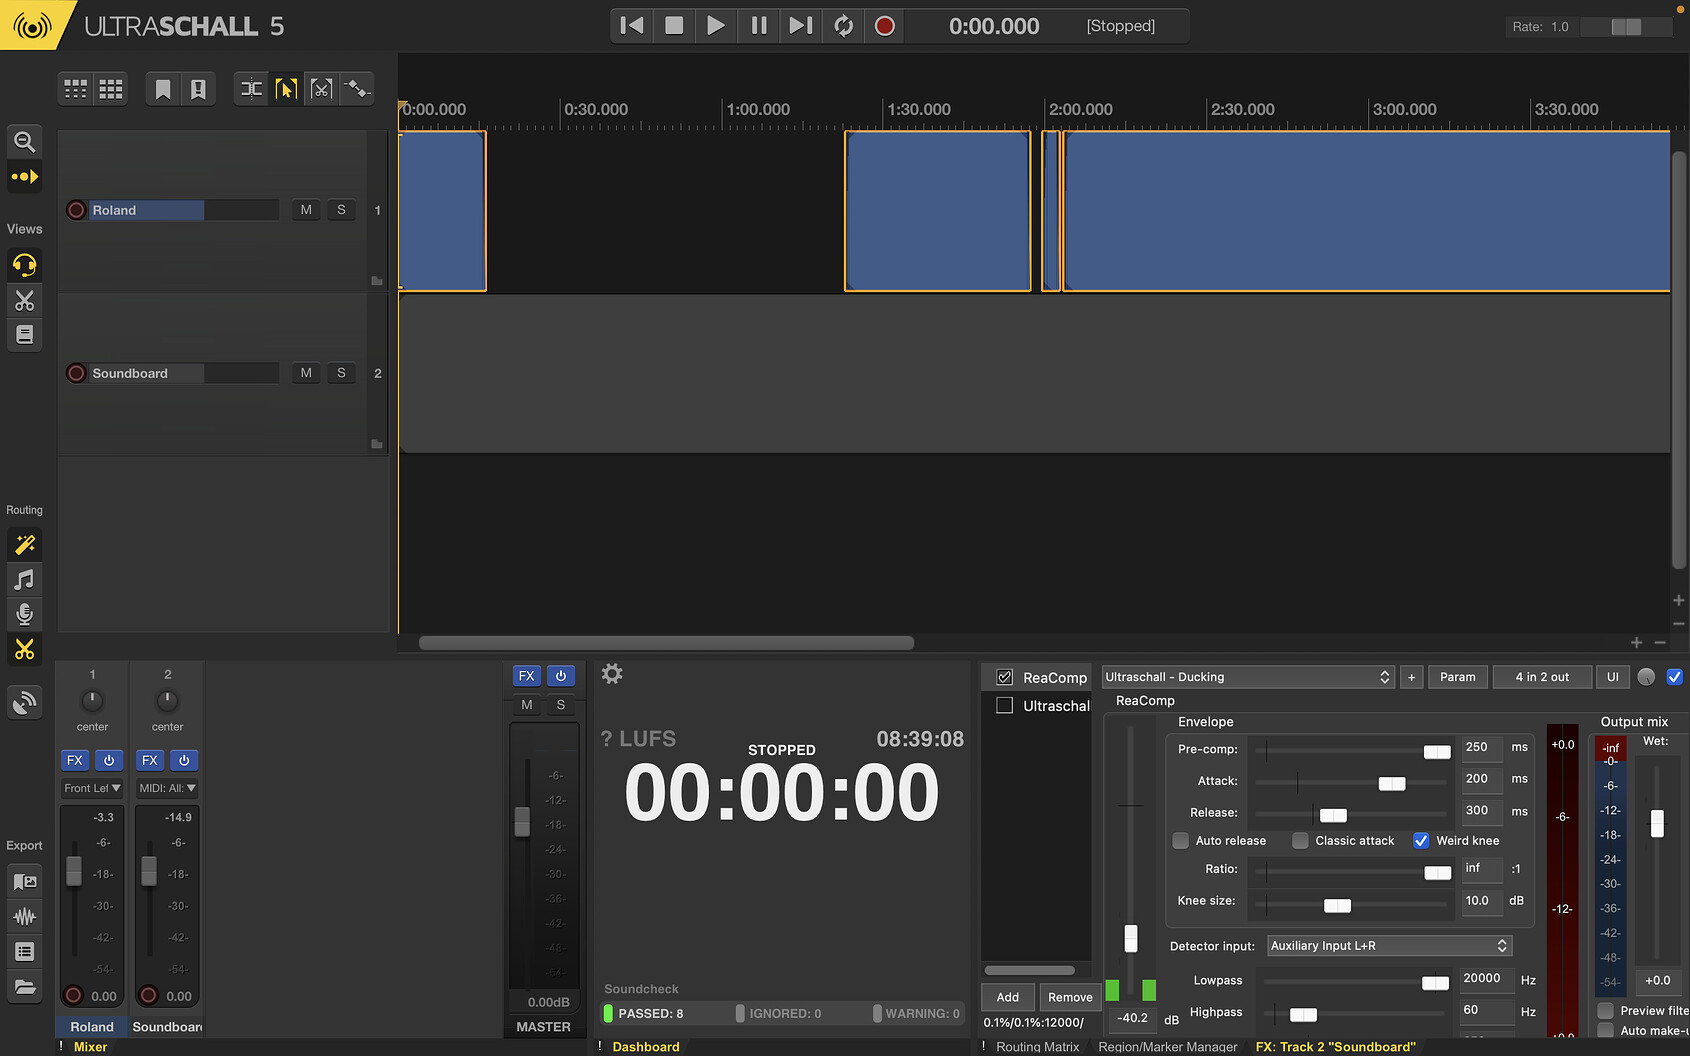Enable the Ultraschall plugin checkbox in FX list
The height and width of the screenshot is (1056, 1690).
coord(1005,705)
